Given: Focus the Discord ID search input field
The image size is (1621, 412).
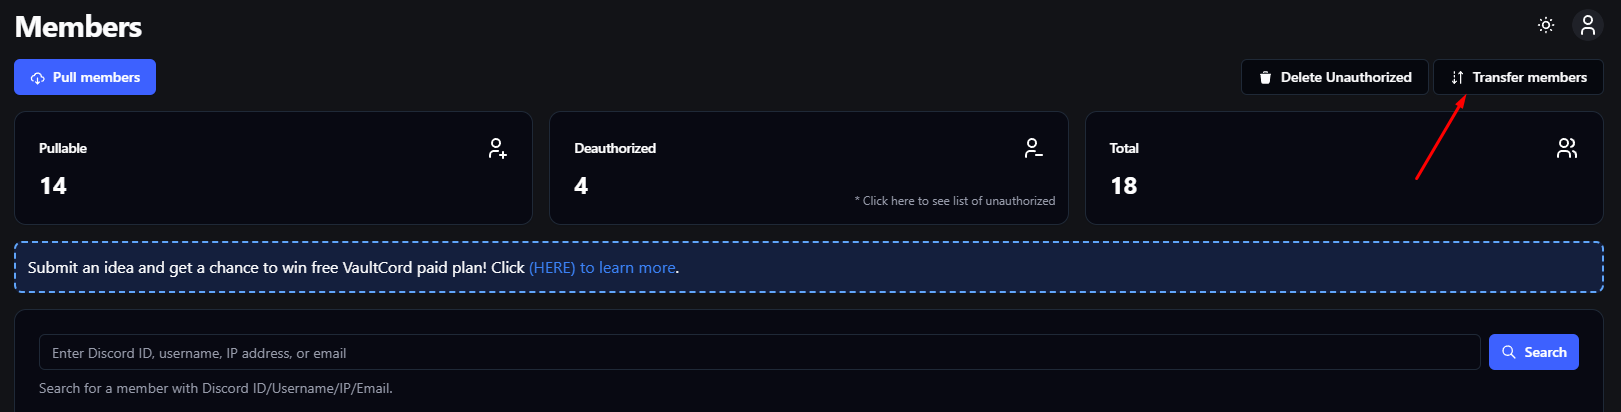Looking at the screenshot, I should 759,353.
